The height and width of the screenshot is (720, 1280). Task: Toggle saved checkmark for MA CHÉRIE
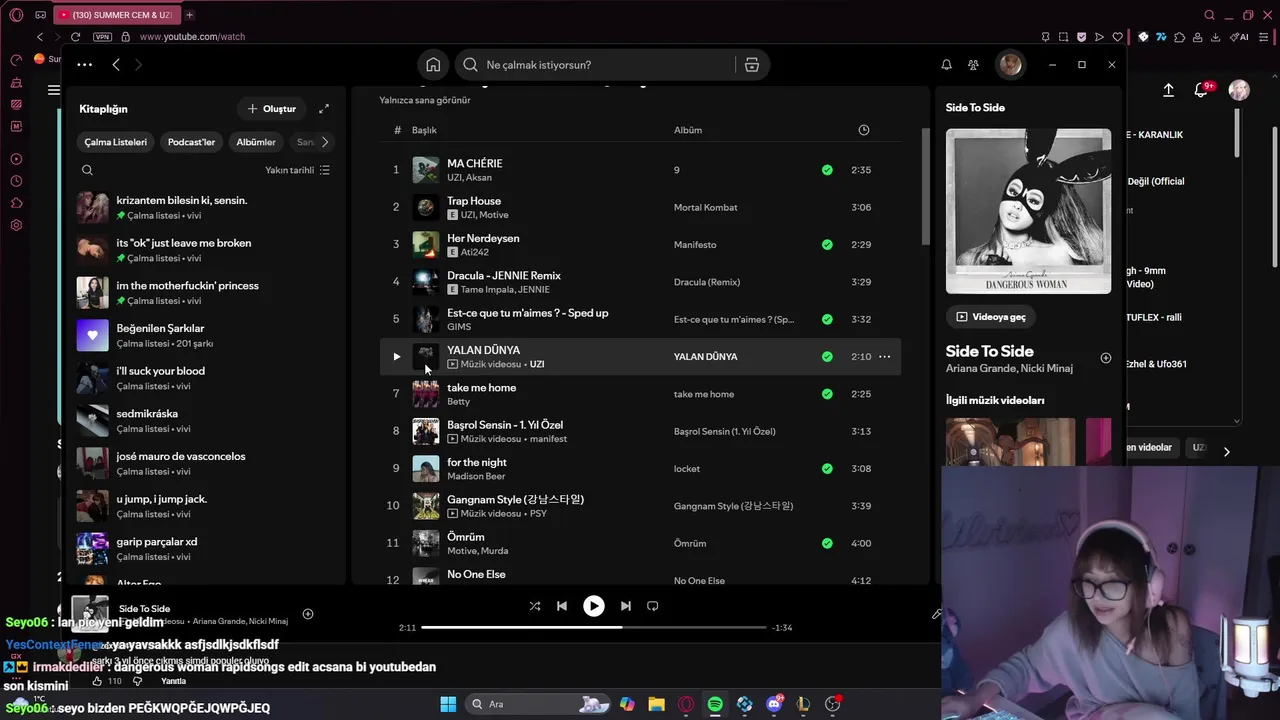click(x=827, y=170)
